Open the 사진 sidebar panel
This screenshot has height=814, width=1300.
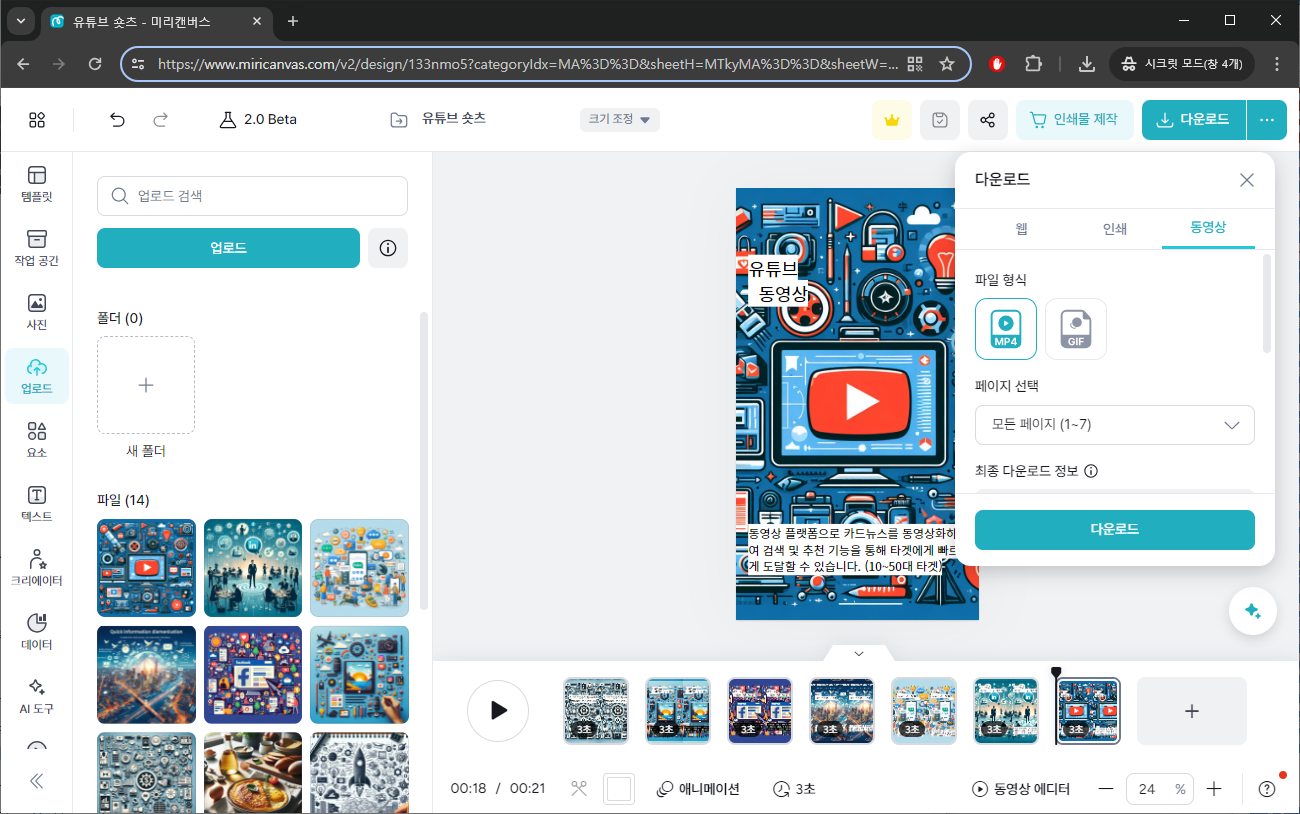click(37, 312)
